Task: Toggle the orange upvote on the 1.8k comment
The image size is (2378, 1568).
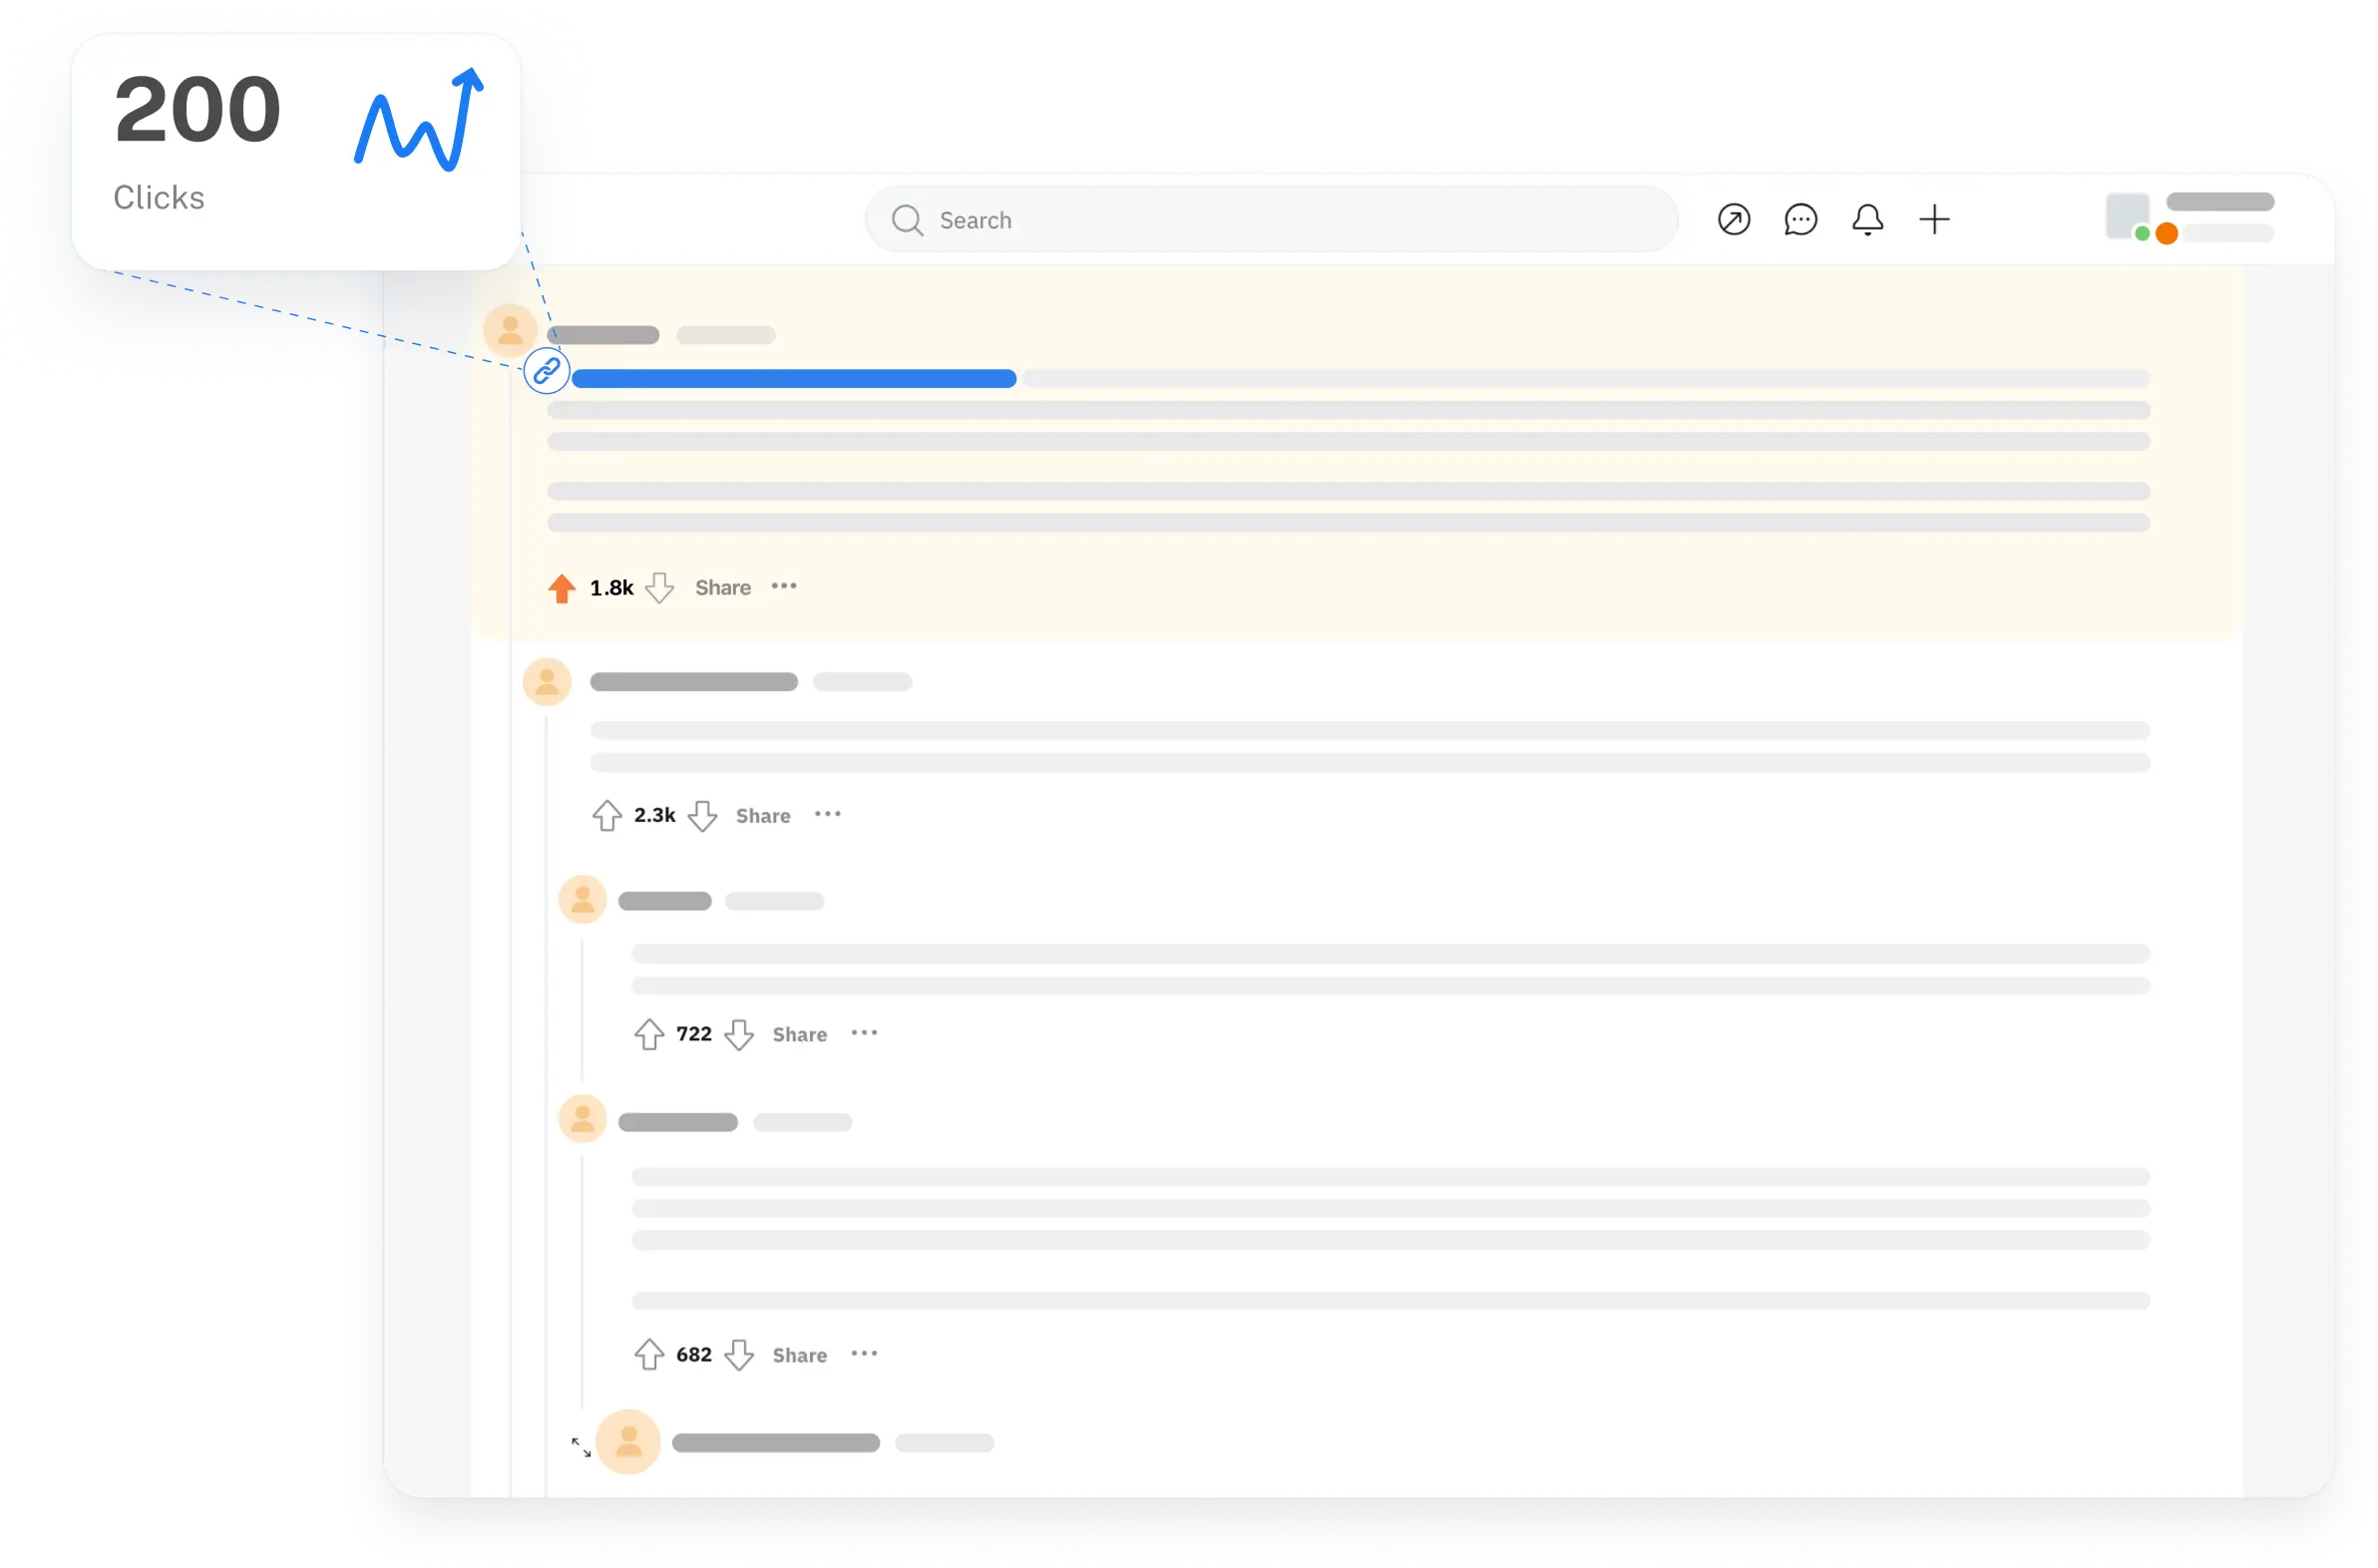Action: coord(562,588)
